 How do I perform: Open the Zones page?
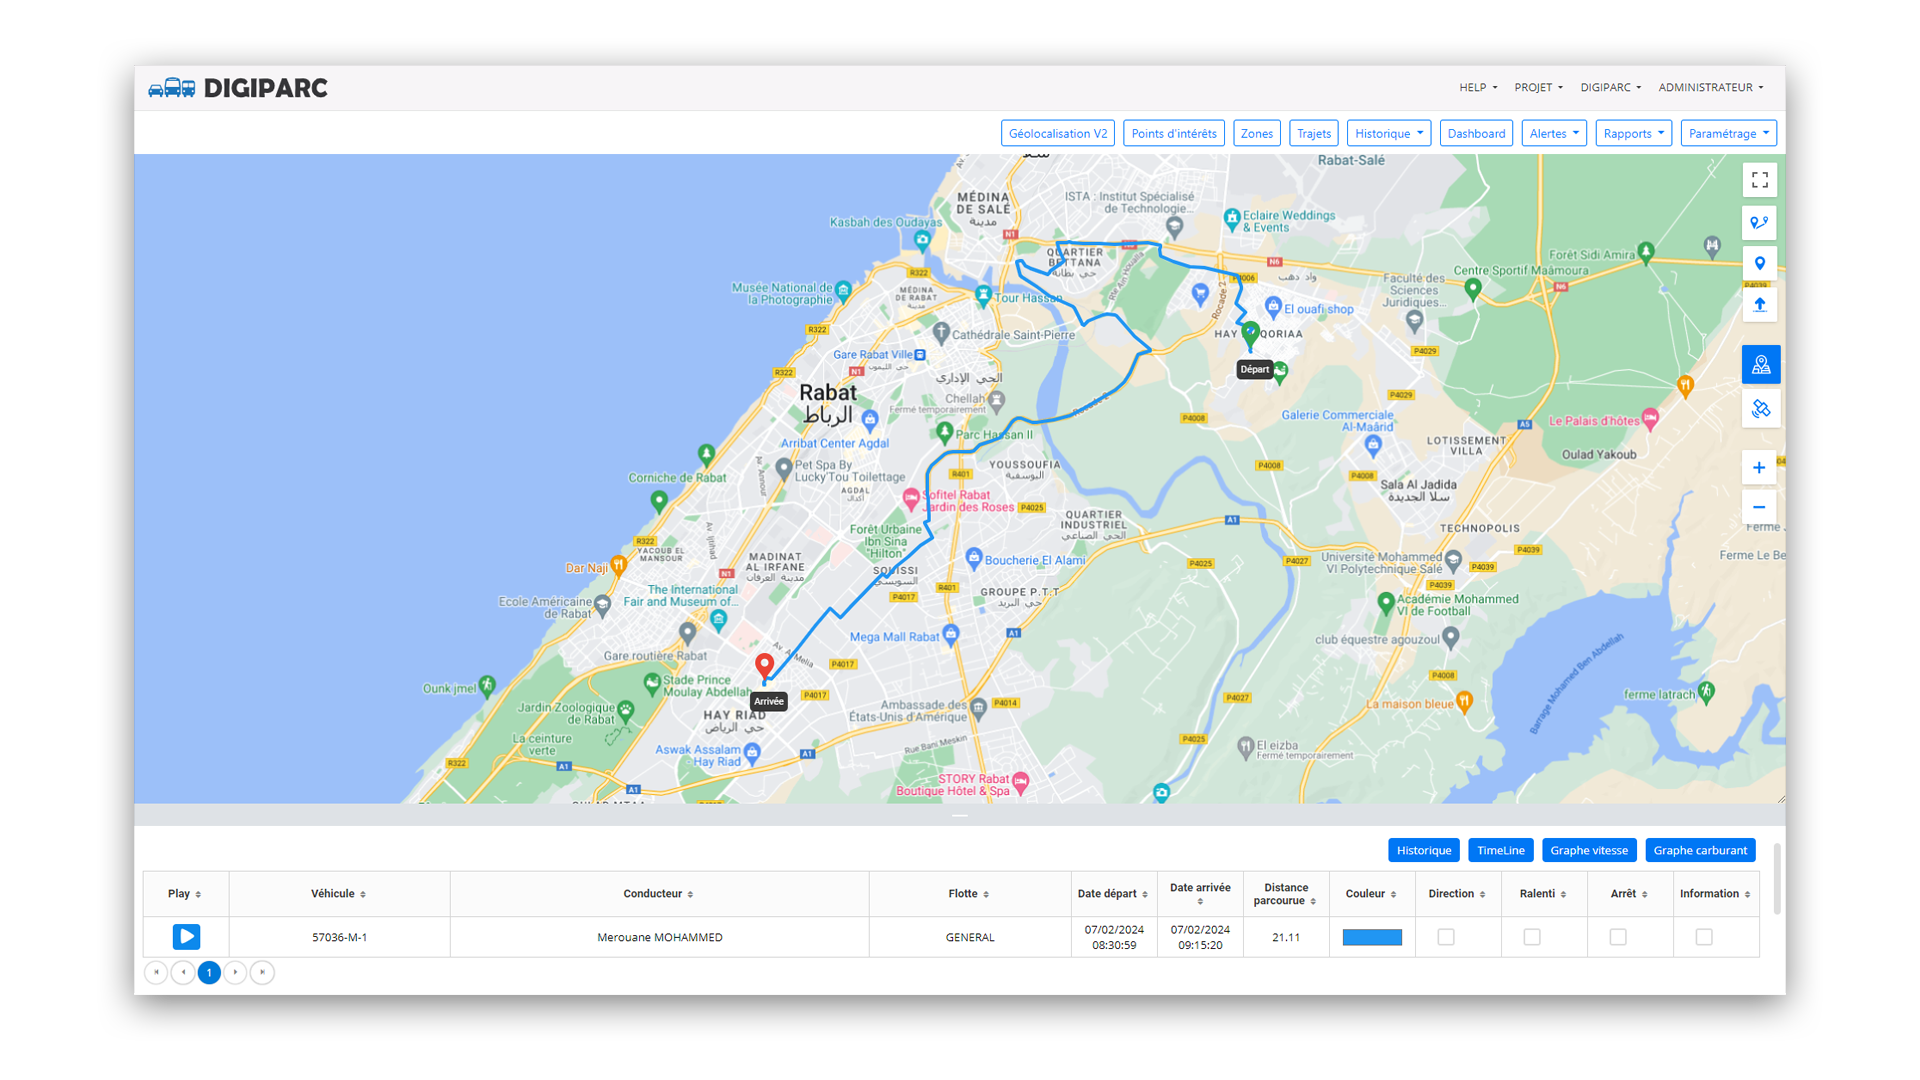pyautogui.click(x=1257, y=133)
